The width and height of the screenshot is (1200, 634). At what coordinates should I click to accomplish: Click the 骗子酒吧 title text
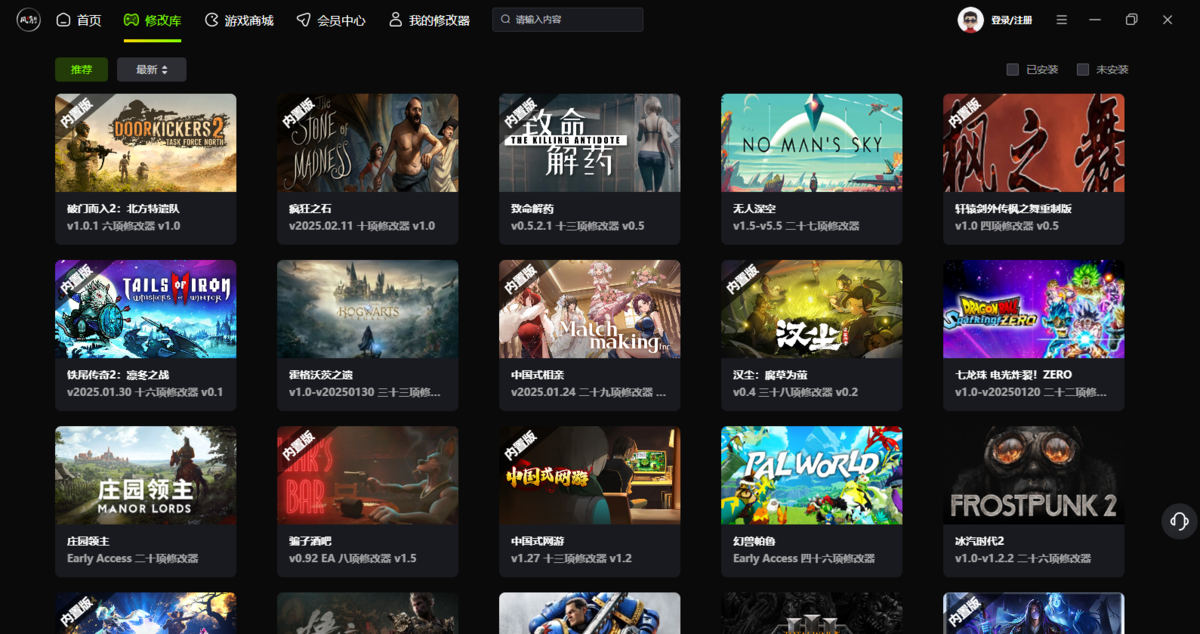[x=310, y=540]
